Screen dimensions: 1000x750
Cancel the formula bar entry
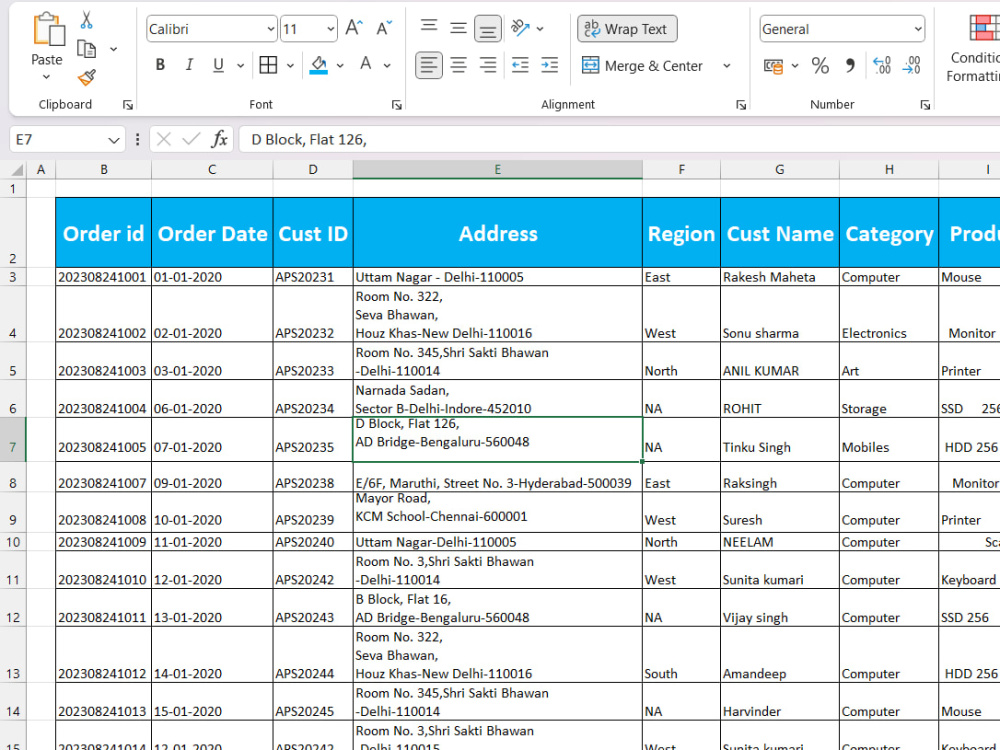pyautogui.click(x=163, y=139)
